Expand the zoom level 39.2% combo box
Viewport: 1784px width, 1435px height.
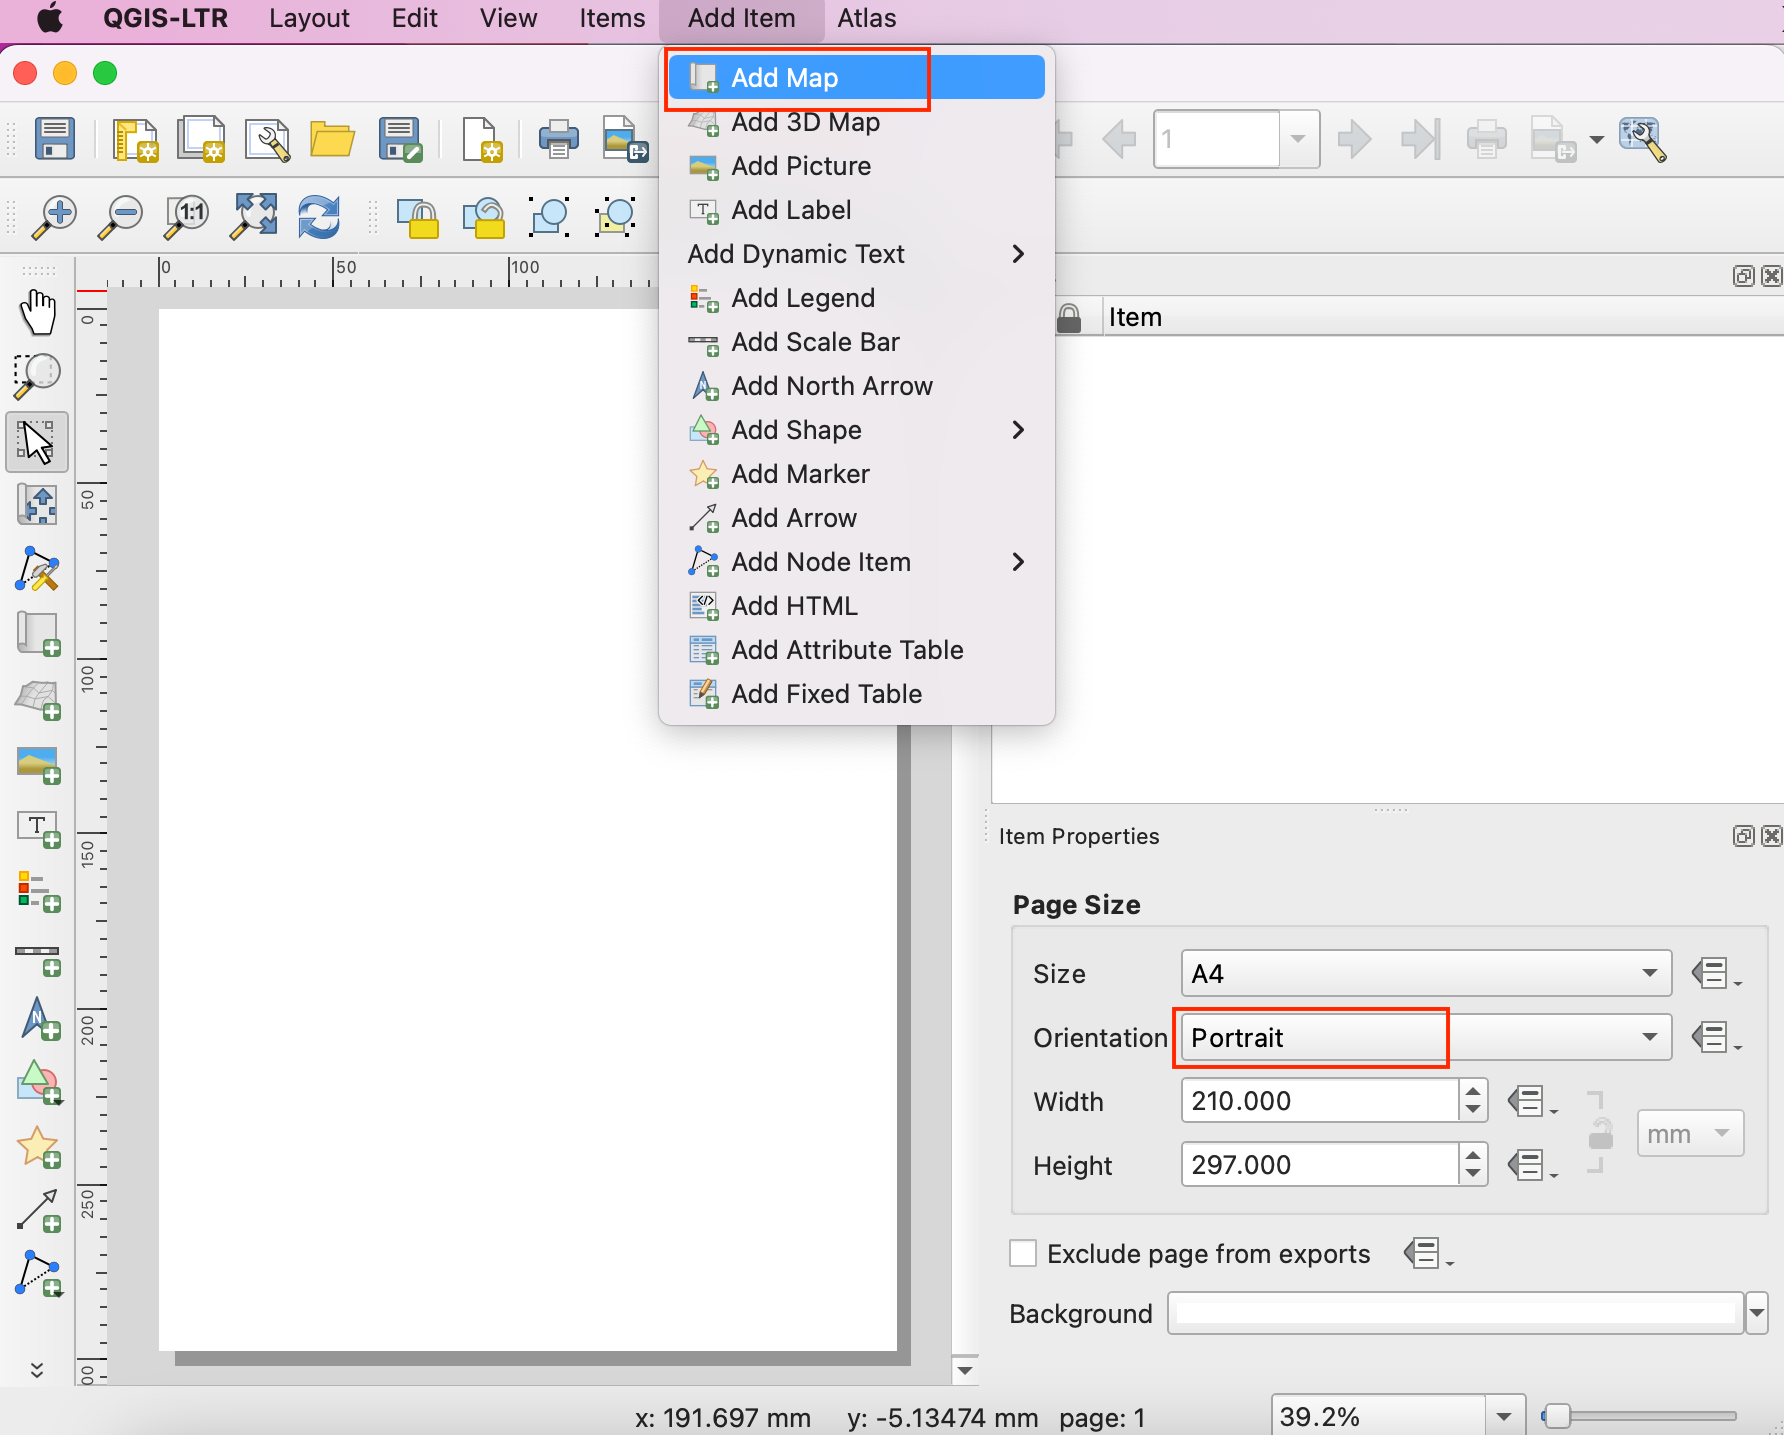tap(1503, 1416)
